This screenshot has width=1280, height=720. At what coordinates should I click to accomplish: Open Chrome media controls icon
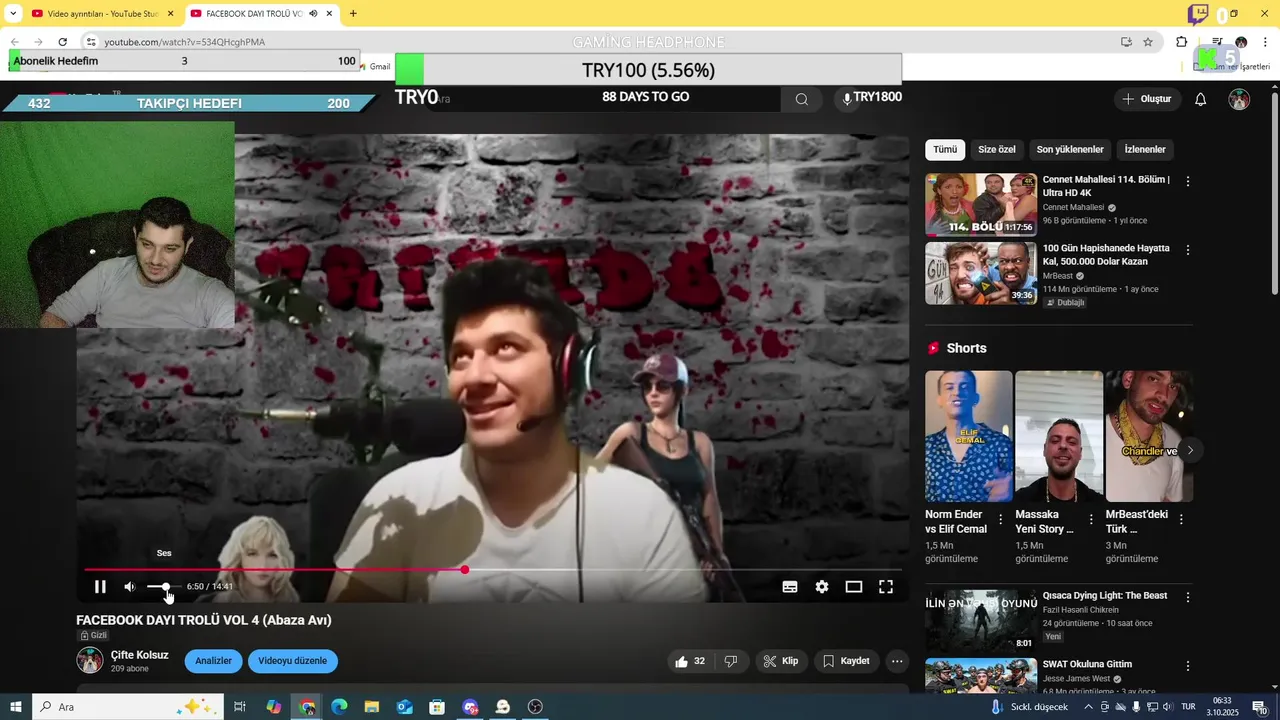(1217, 42)
